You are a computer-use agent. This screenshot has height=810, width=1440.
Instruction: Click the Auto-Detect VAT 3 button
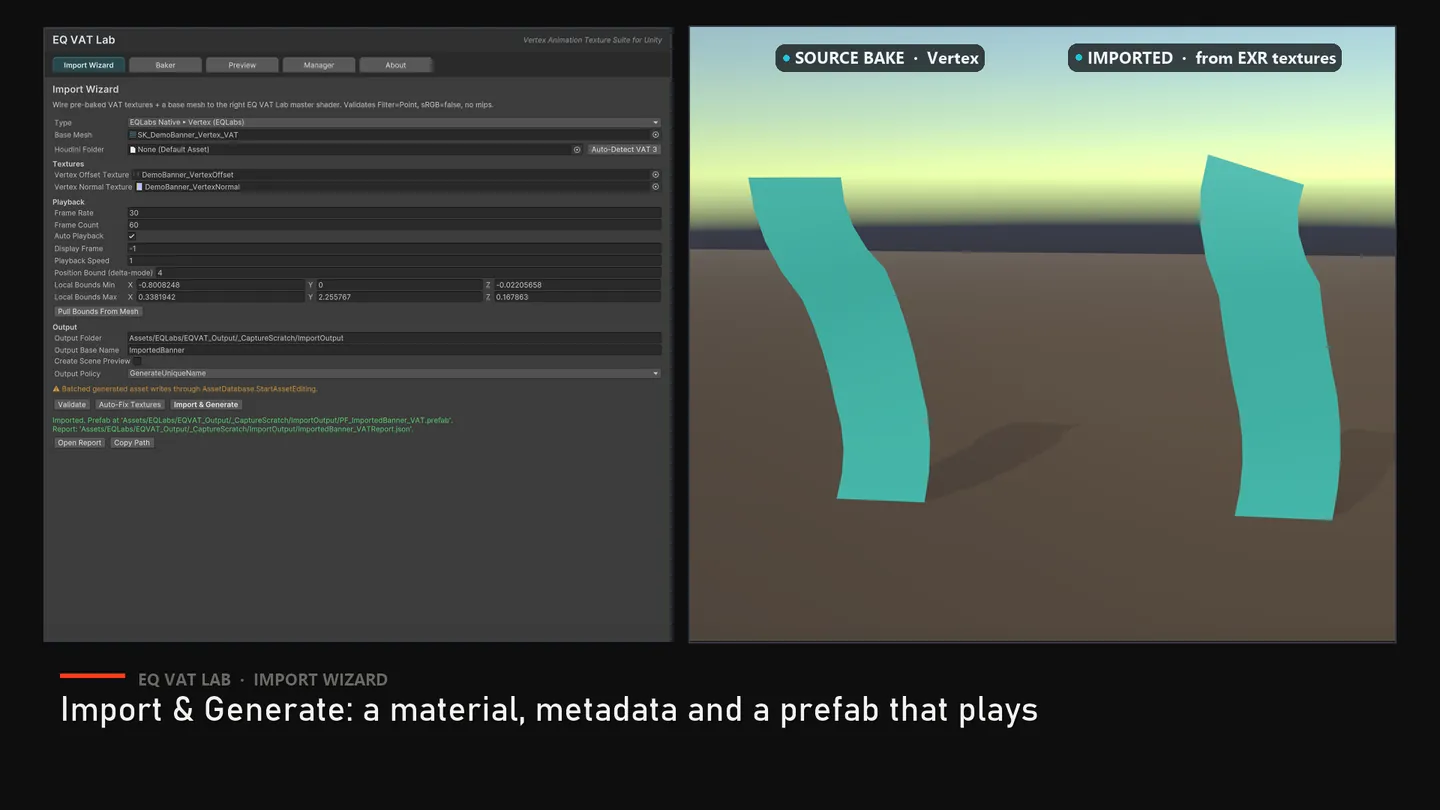(x=624, y=150)
